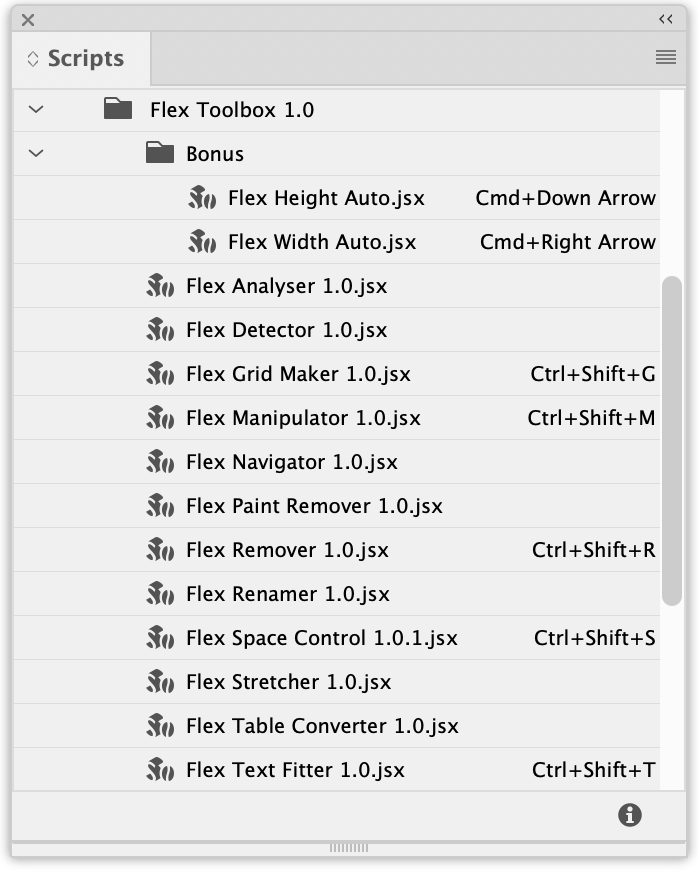Click the Flex Analyser script icon
Image resolution: width=698 pixels, height=872 pixels.
161,286
